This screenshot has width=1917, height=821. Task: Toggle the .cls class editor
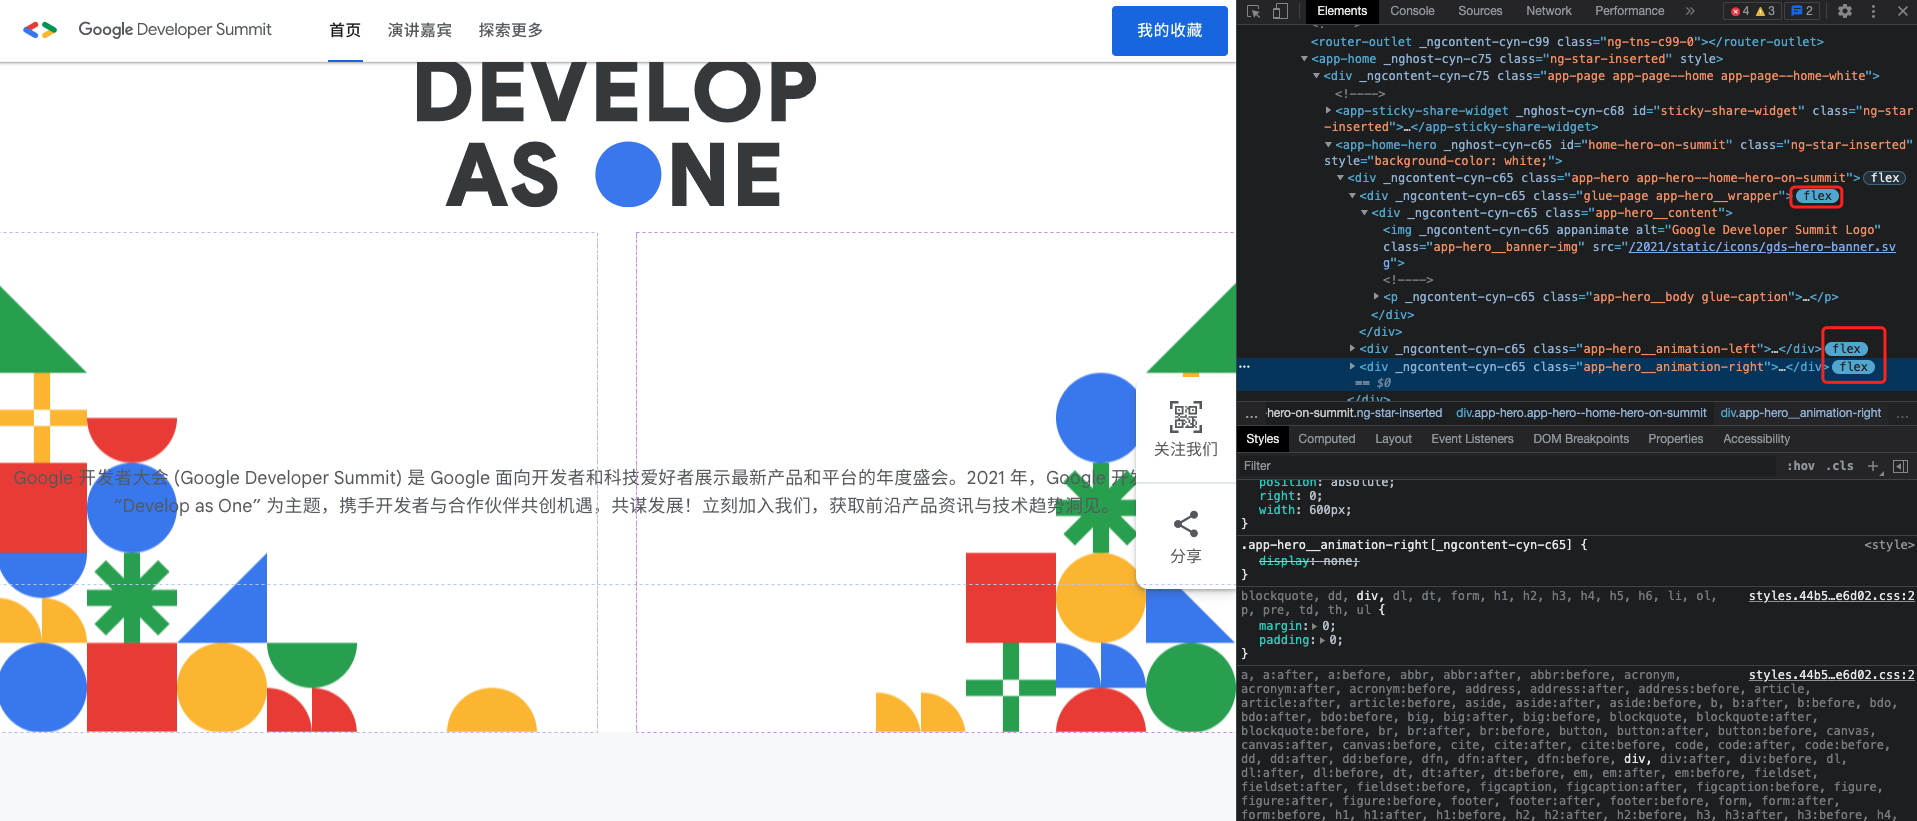pyautogui.click(x=1840, y=466)
